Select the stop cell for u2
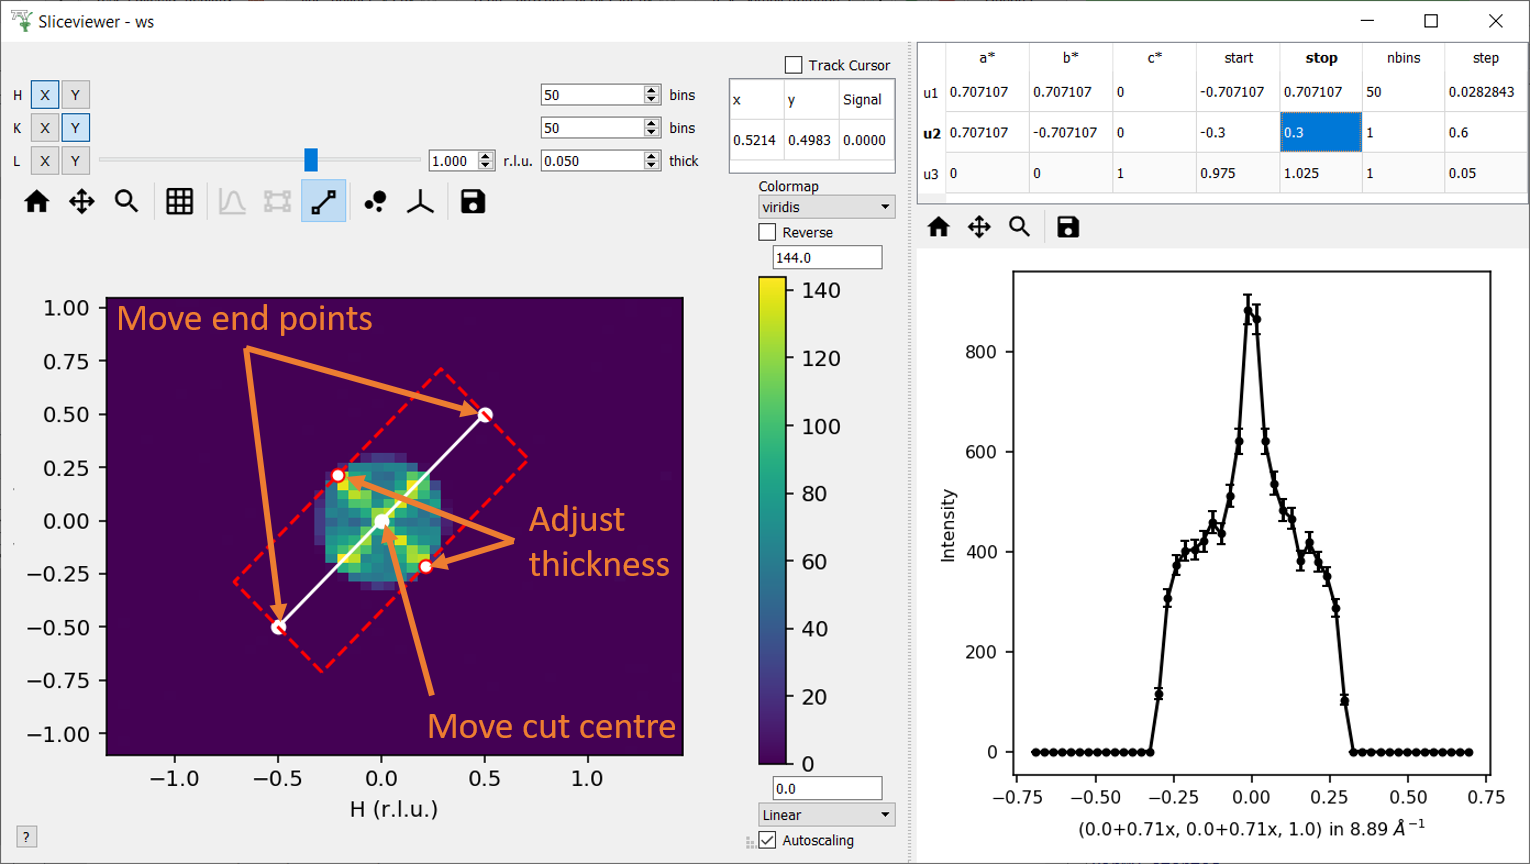 click(1319, 132)
